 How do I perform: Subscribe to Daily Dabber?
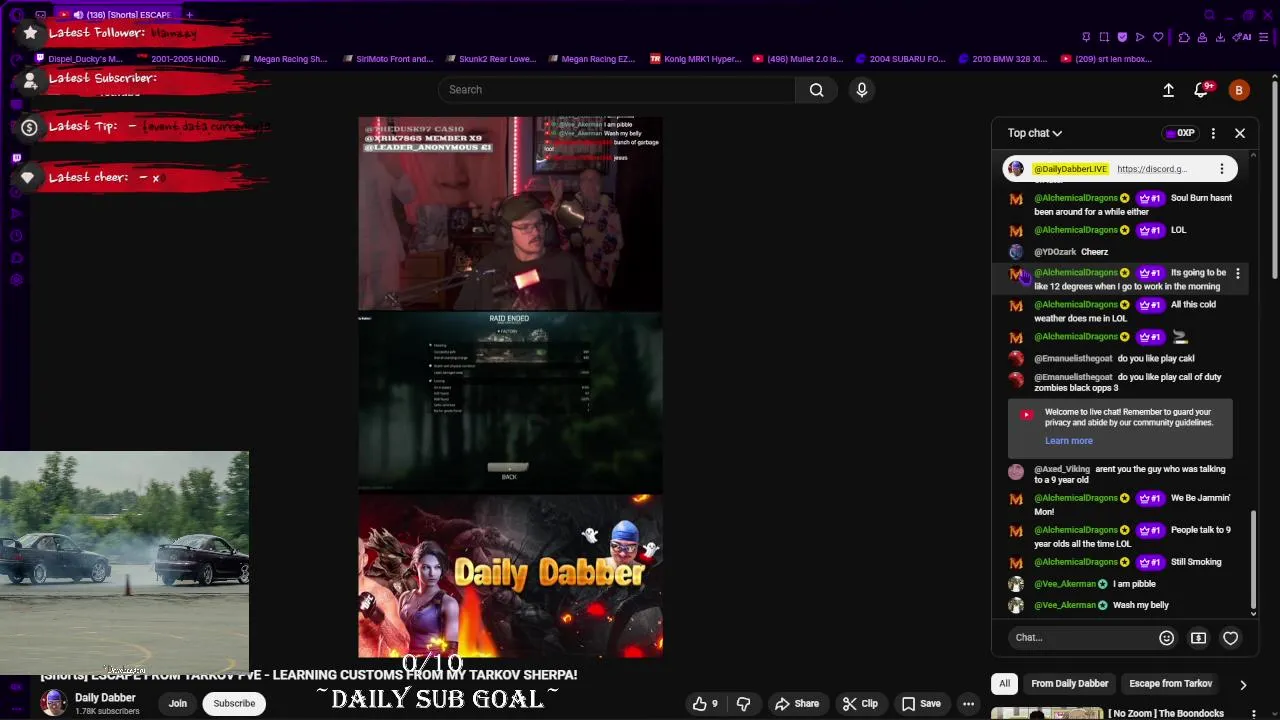pos(234,704)
